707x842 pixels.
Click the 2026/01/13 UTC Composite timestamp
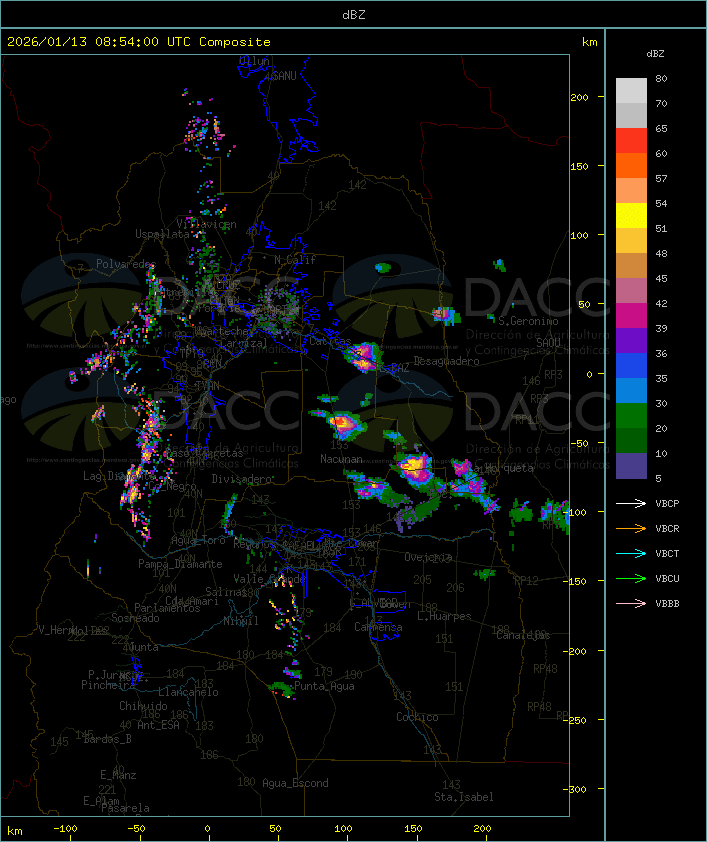[139, 42]
